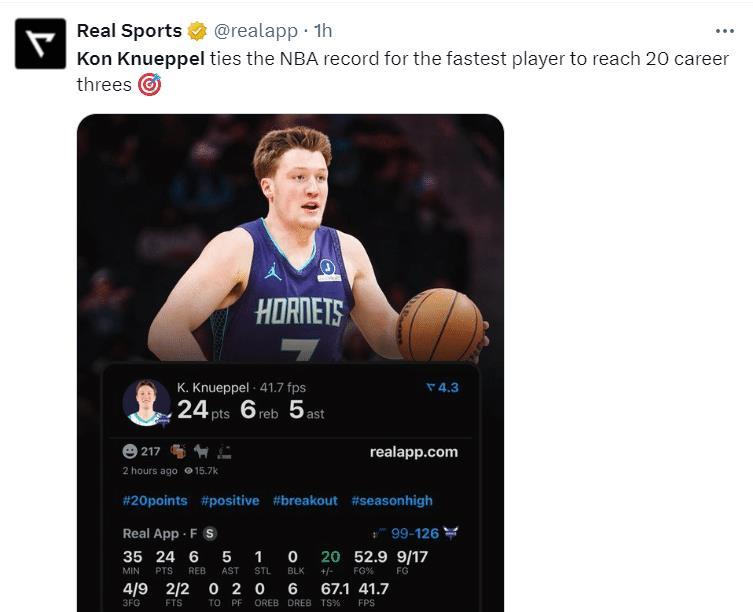Open the Real Sports profile avatar

click(x=40, y=43)
